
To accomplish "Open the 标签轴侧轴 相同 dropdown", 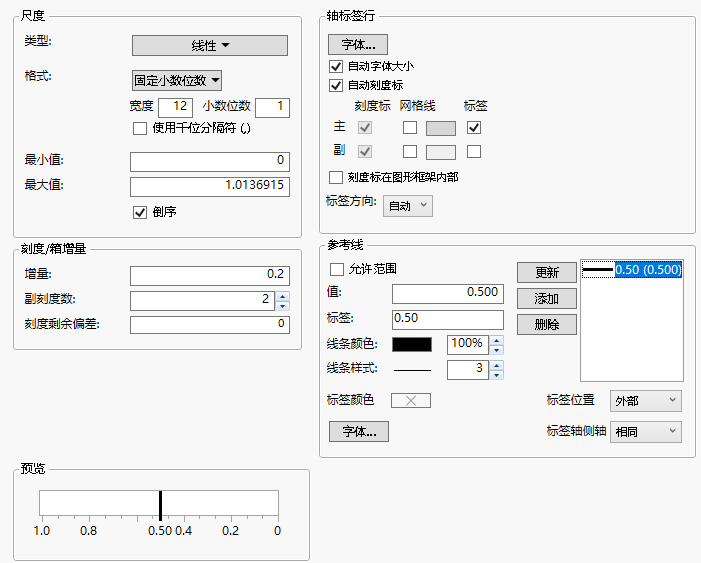I will click(x=646, y=432).
